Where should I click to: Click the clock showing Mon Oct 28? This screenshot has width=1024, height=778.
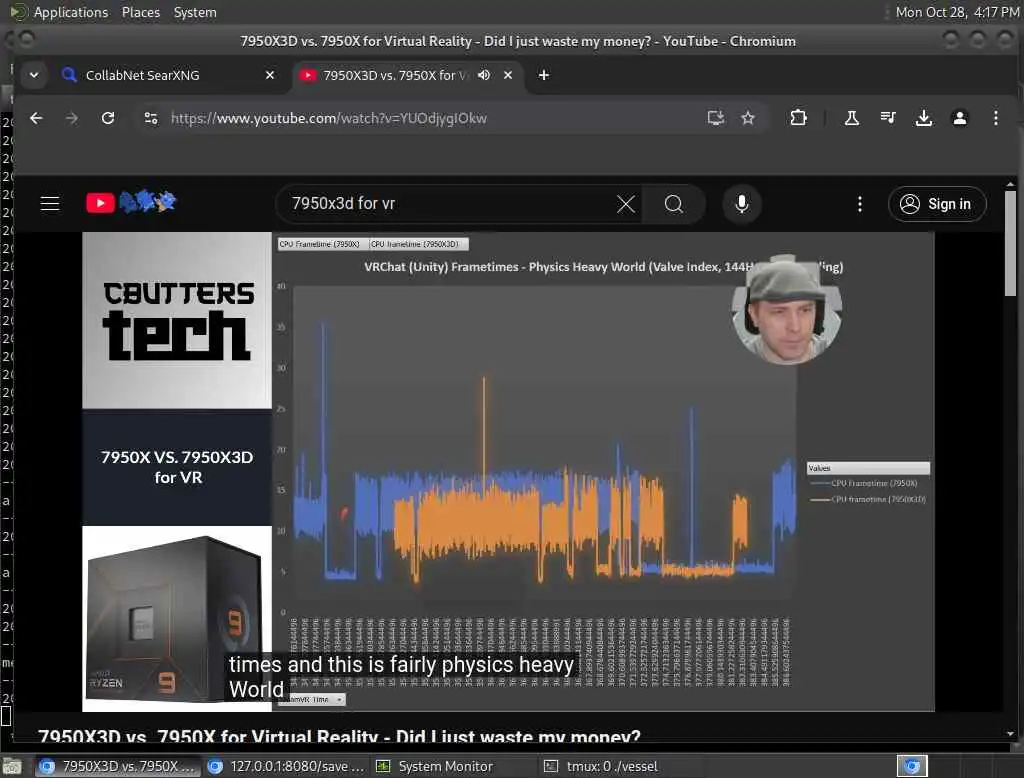957,12
